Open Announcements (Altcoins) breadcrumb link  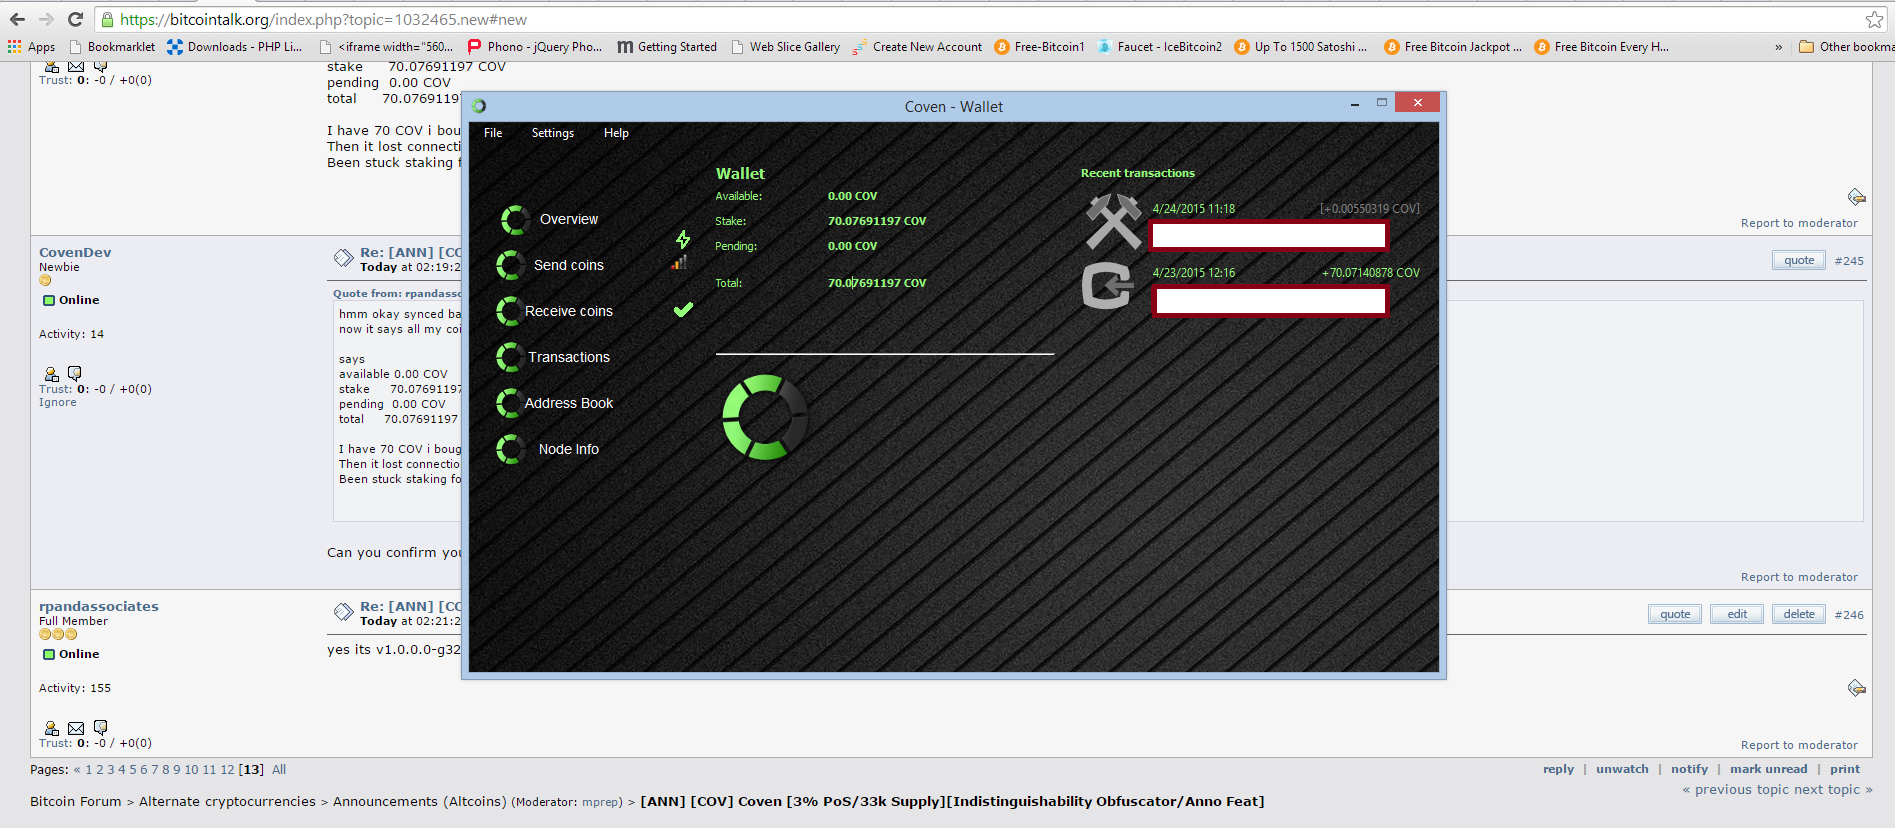click(x=420, y=802)
